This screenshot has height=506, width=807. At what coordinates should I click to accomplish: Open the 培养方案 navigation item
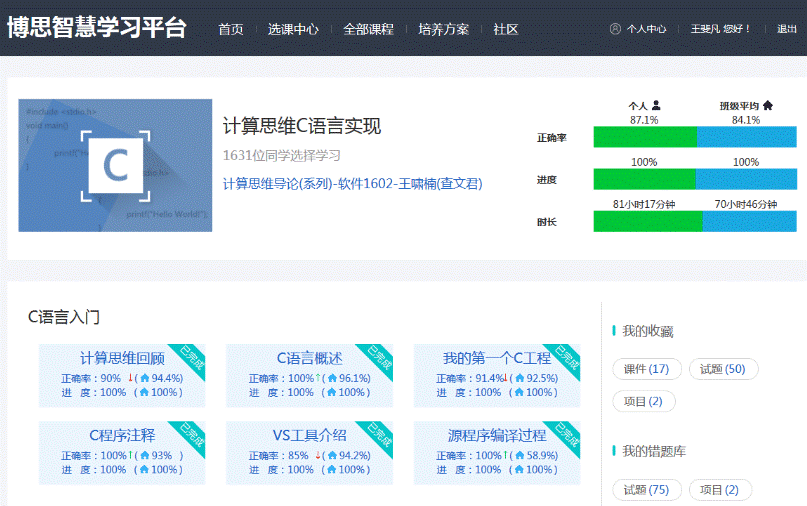443,29
